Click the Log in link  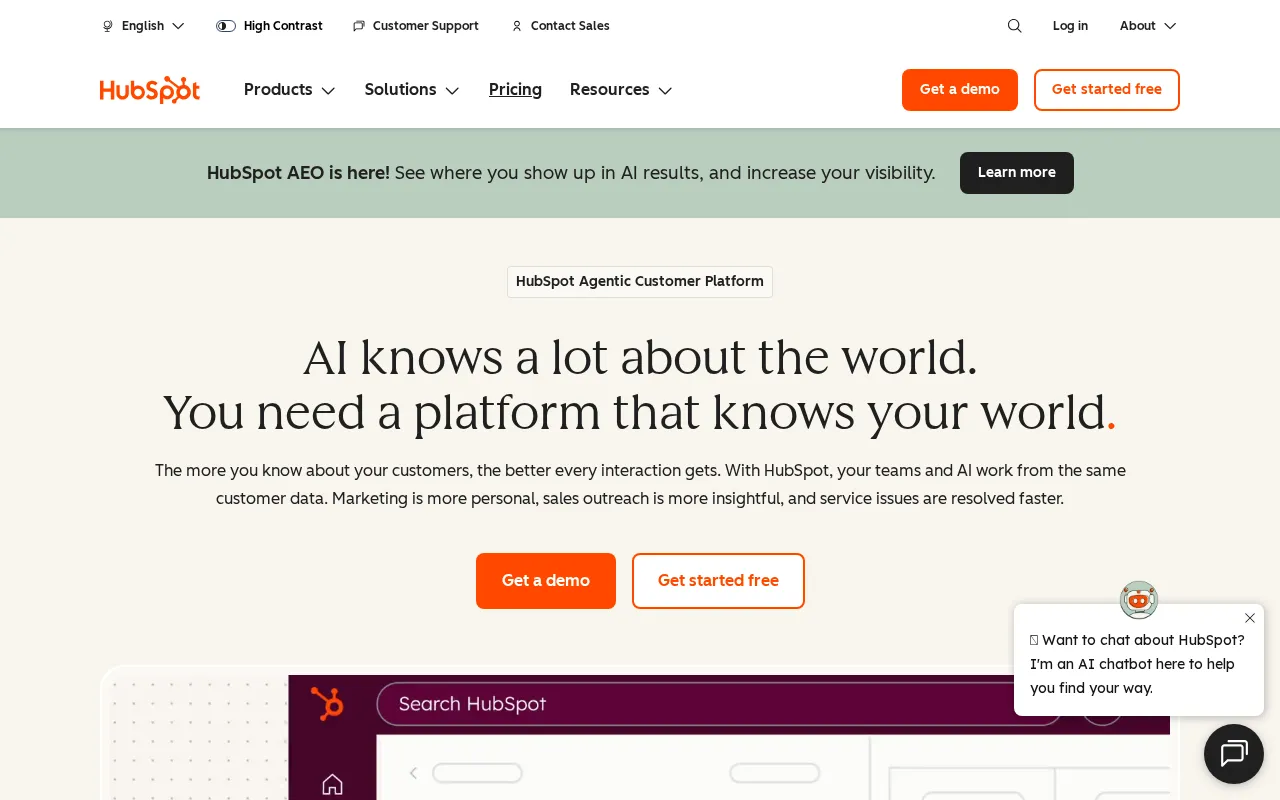click(x=1070, y=26)
